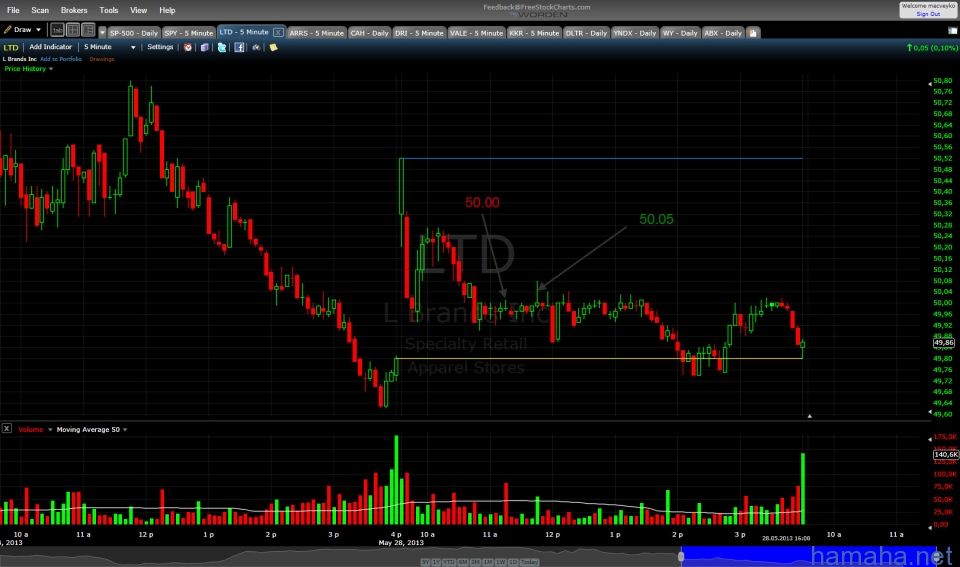This screenshot has height=567, width=960.
Task: Switch to the WY - Daily tab
Action: click(680, 33)
